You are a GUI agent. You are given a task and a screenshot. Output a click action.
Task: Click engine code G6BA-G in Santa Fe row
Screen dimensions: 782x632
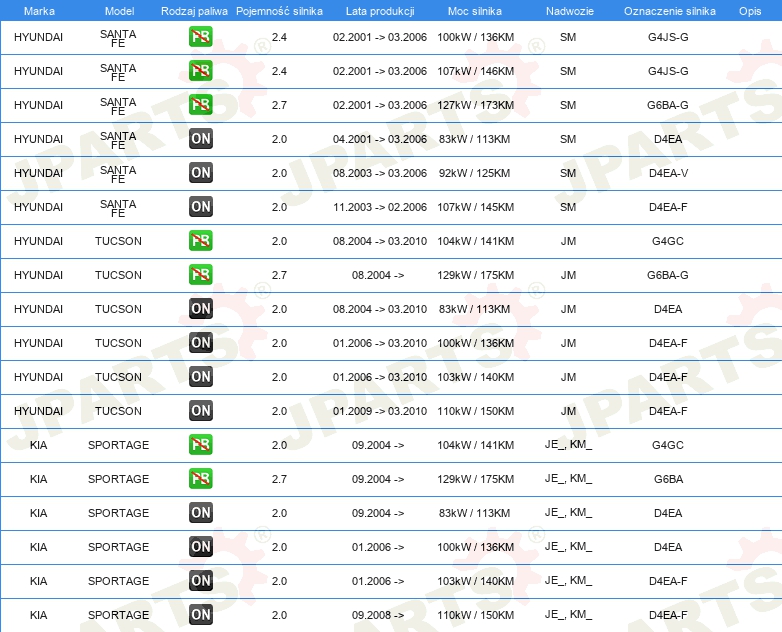click(668, 105)
